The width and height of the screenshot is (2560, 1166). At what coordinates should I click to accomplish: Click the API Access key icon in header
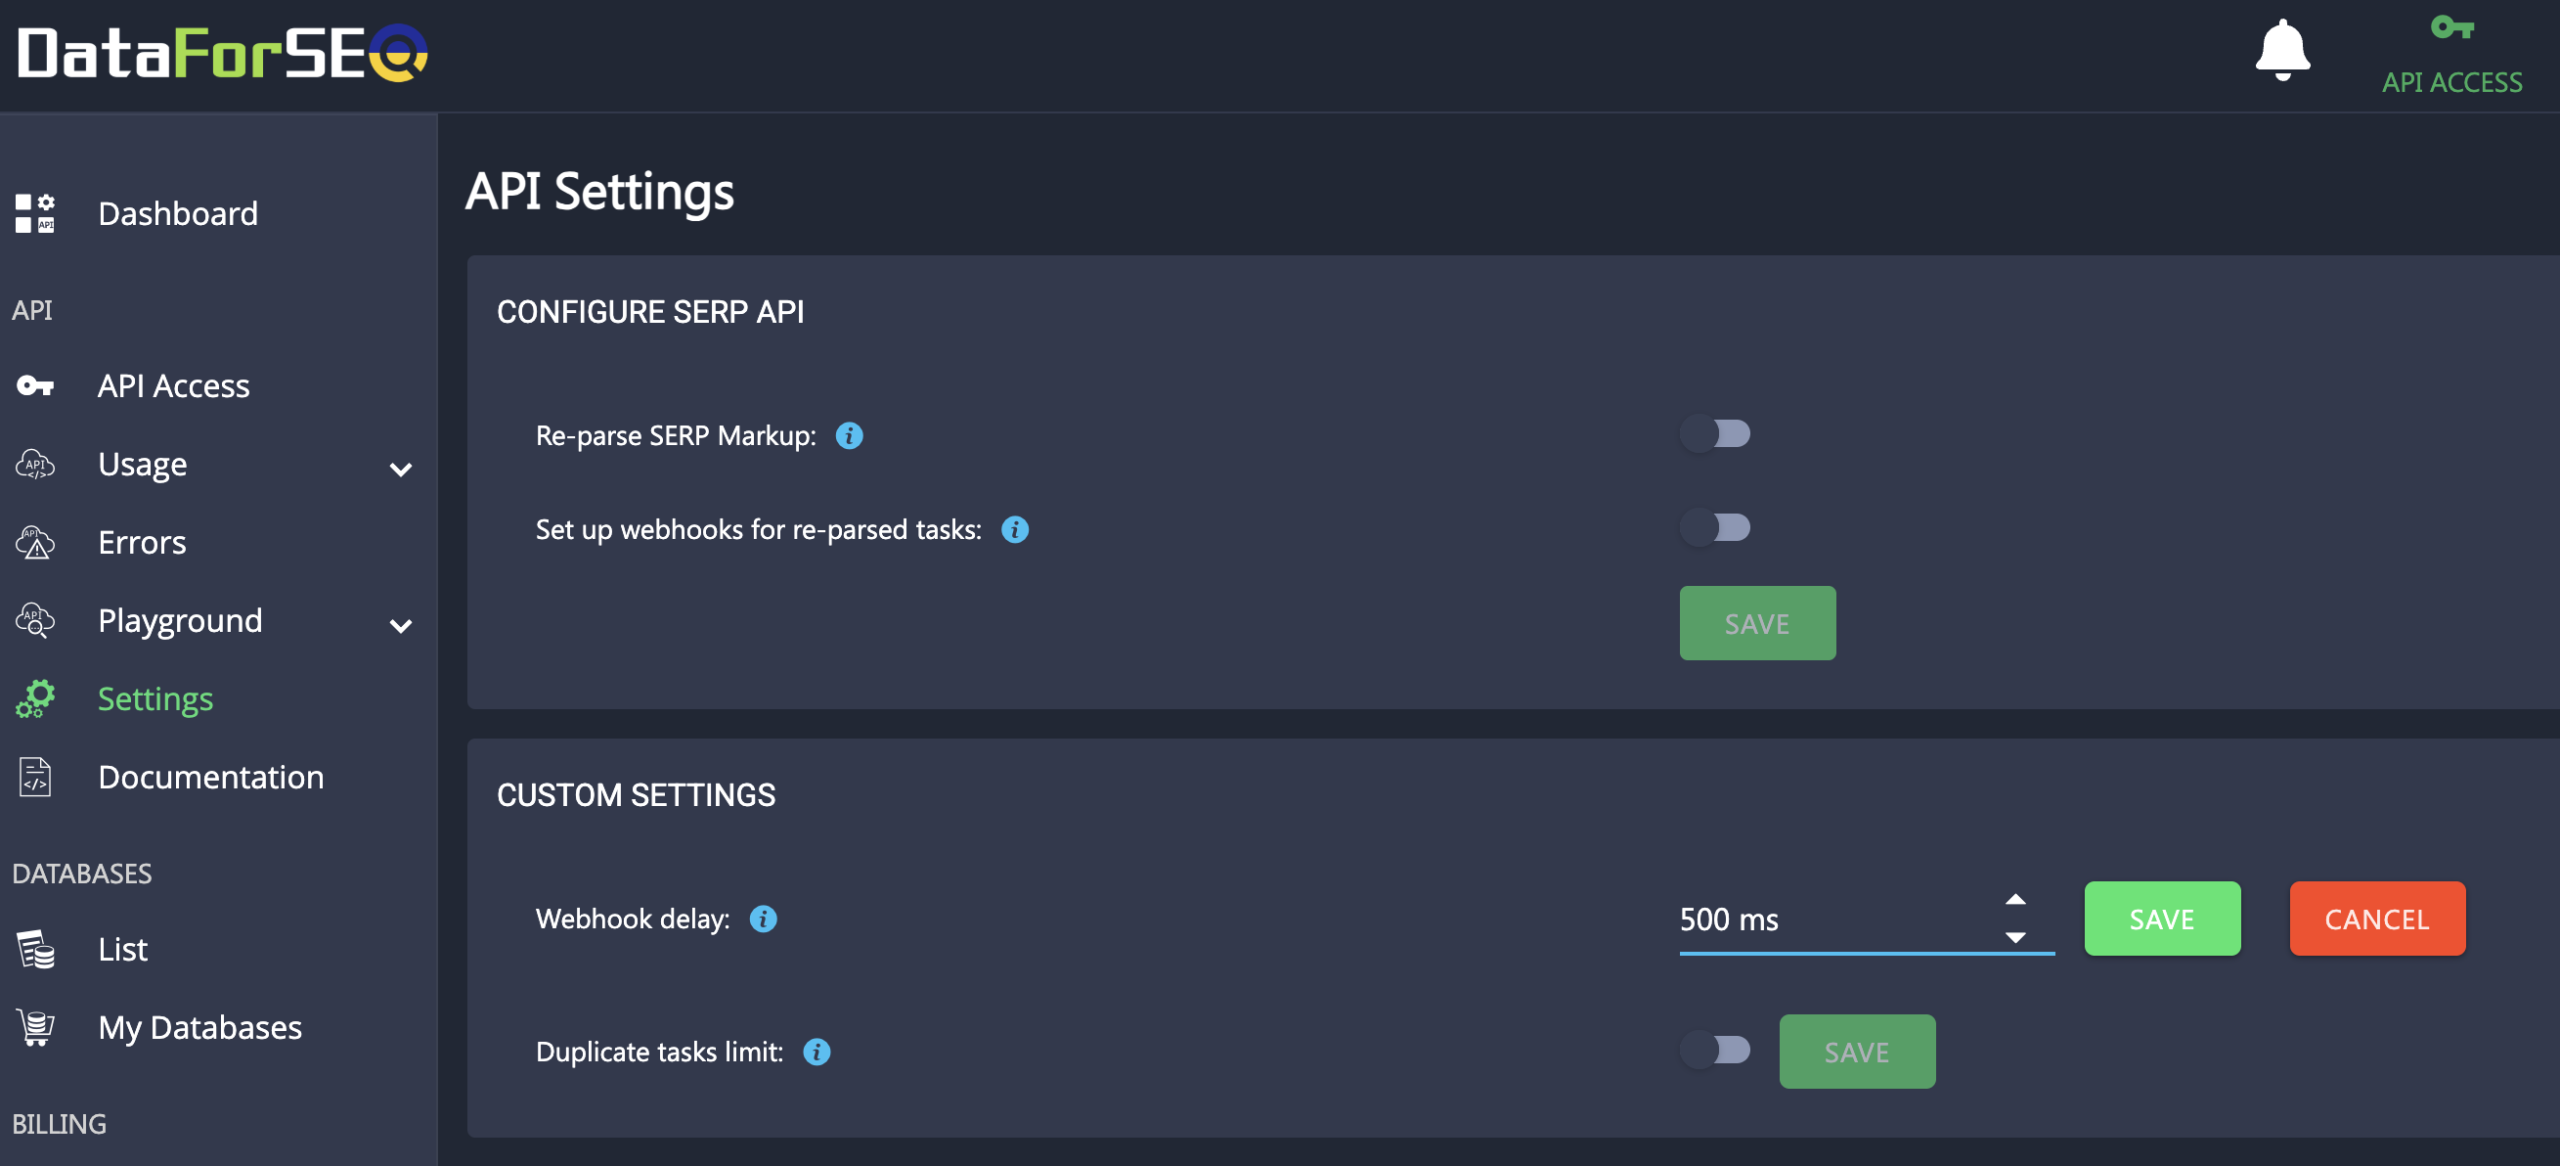tap(2452, 28)
